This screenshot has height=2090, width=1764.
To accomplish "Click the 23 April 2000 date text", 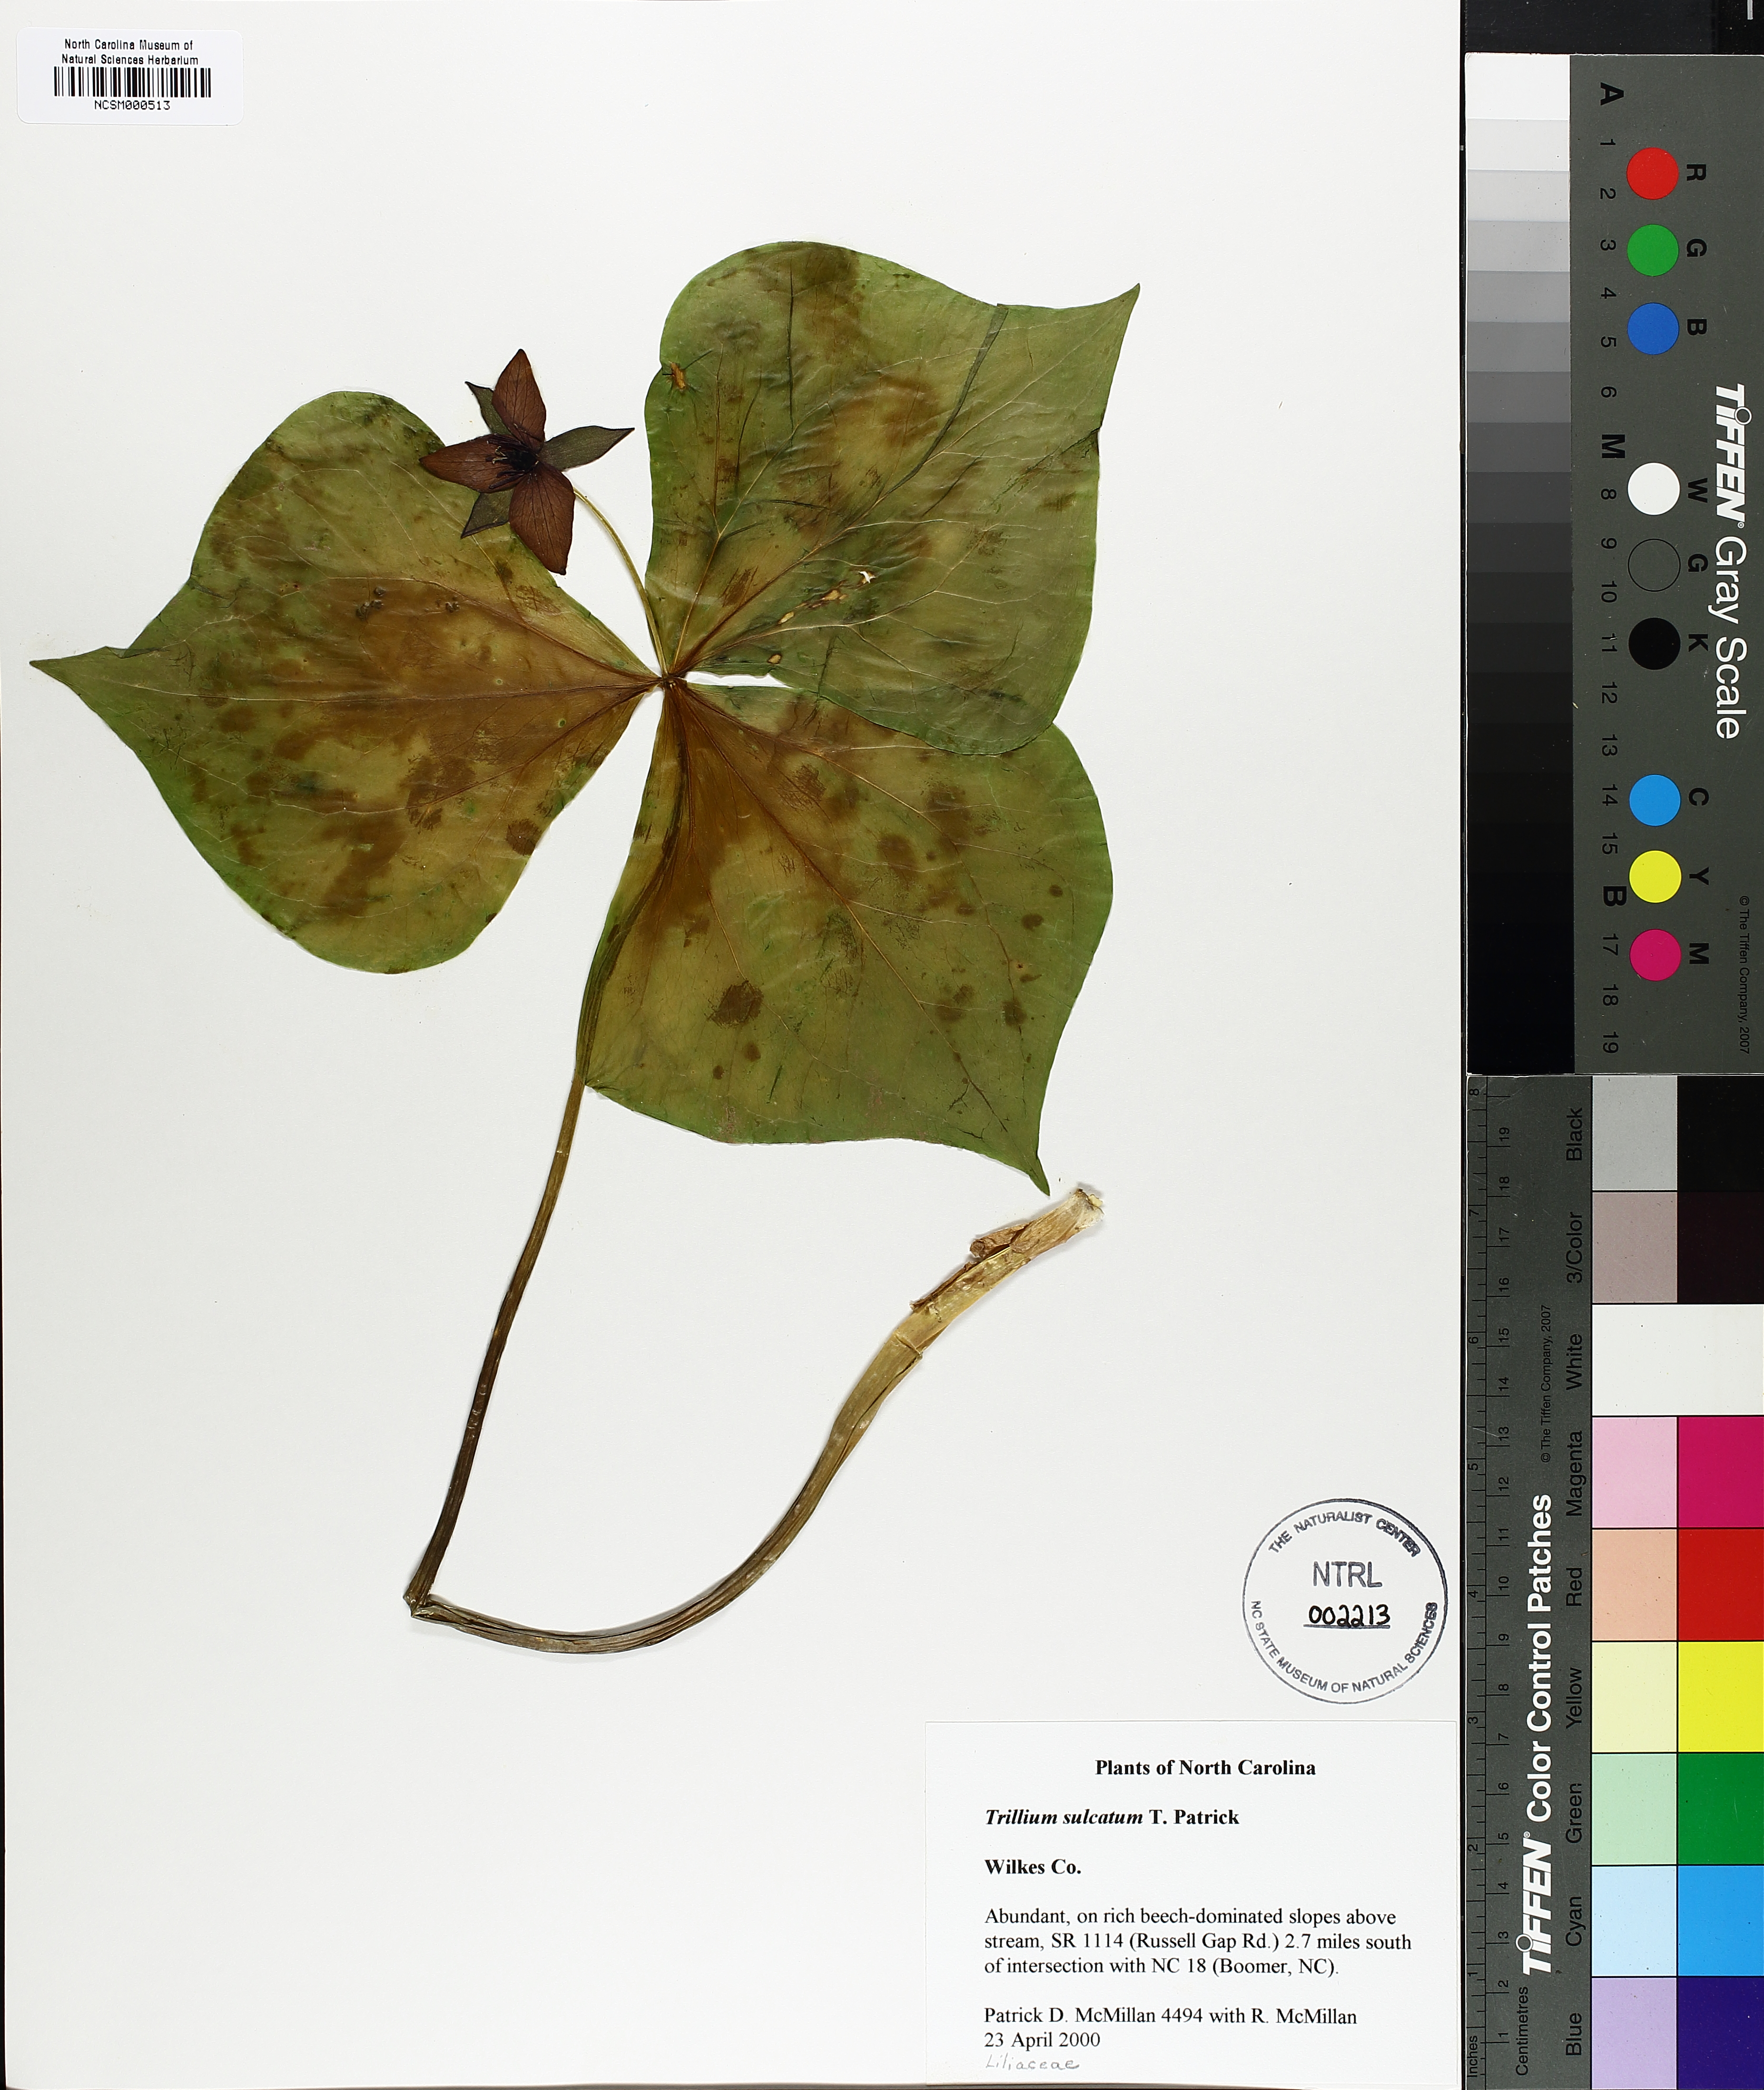I will [1041, 2039].
